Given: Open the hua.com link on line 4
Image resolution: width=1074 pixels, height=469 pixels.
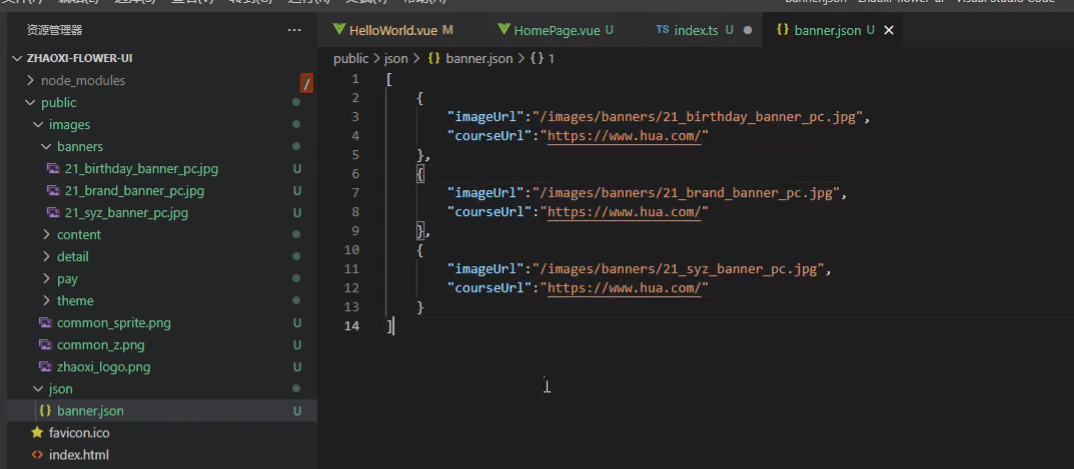Looking at the screenshot, I should pos(625,136).
